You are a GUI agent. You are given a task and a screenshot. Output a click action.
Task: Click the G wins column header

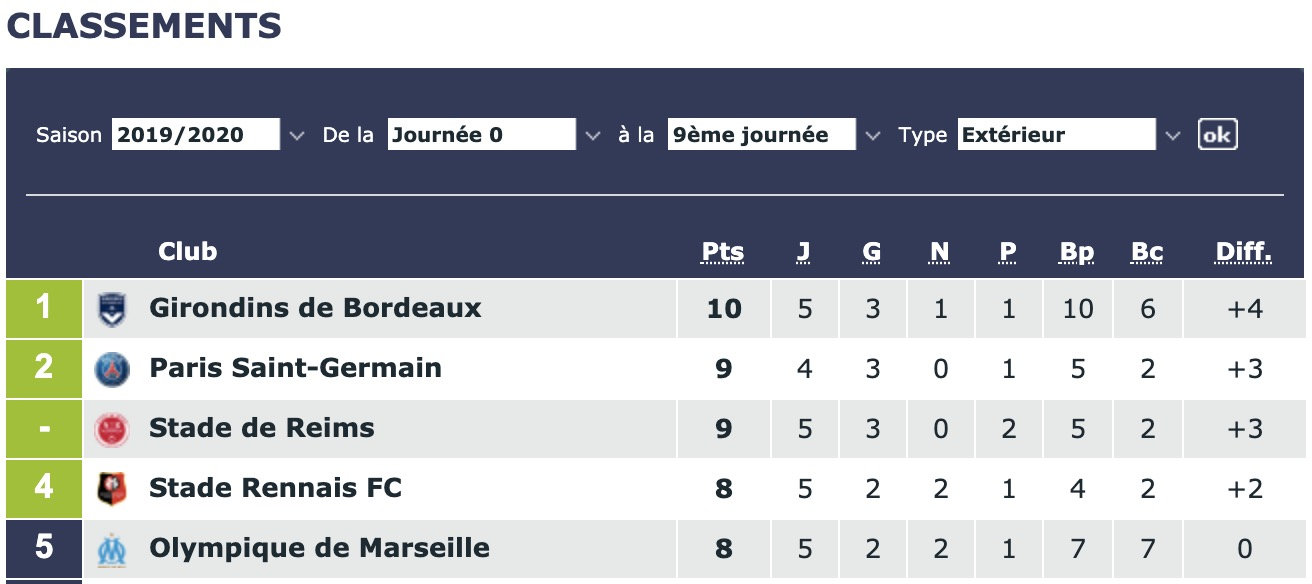(x=872, y=252)
